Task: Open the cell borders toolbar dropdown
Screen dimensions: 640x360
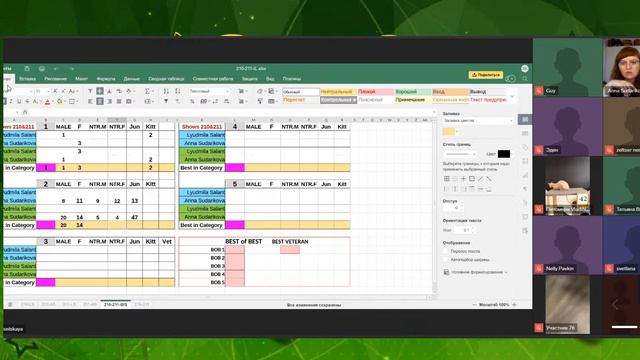Action: [x=73, y=101]
